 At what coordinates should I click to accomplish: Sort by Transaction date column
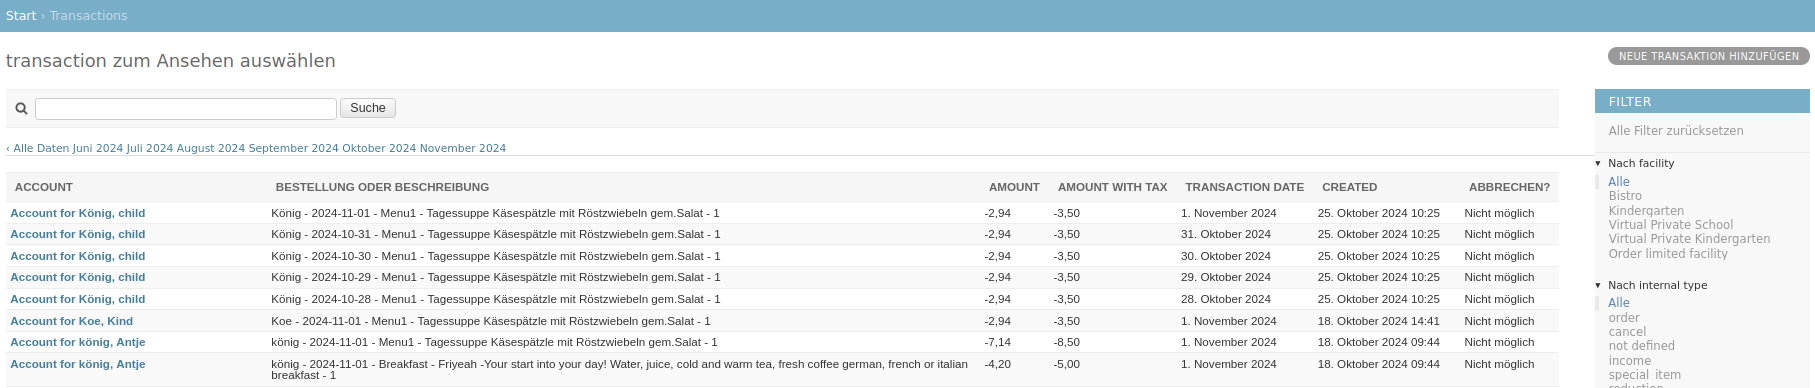click(1245, 187)
